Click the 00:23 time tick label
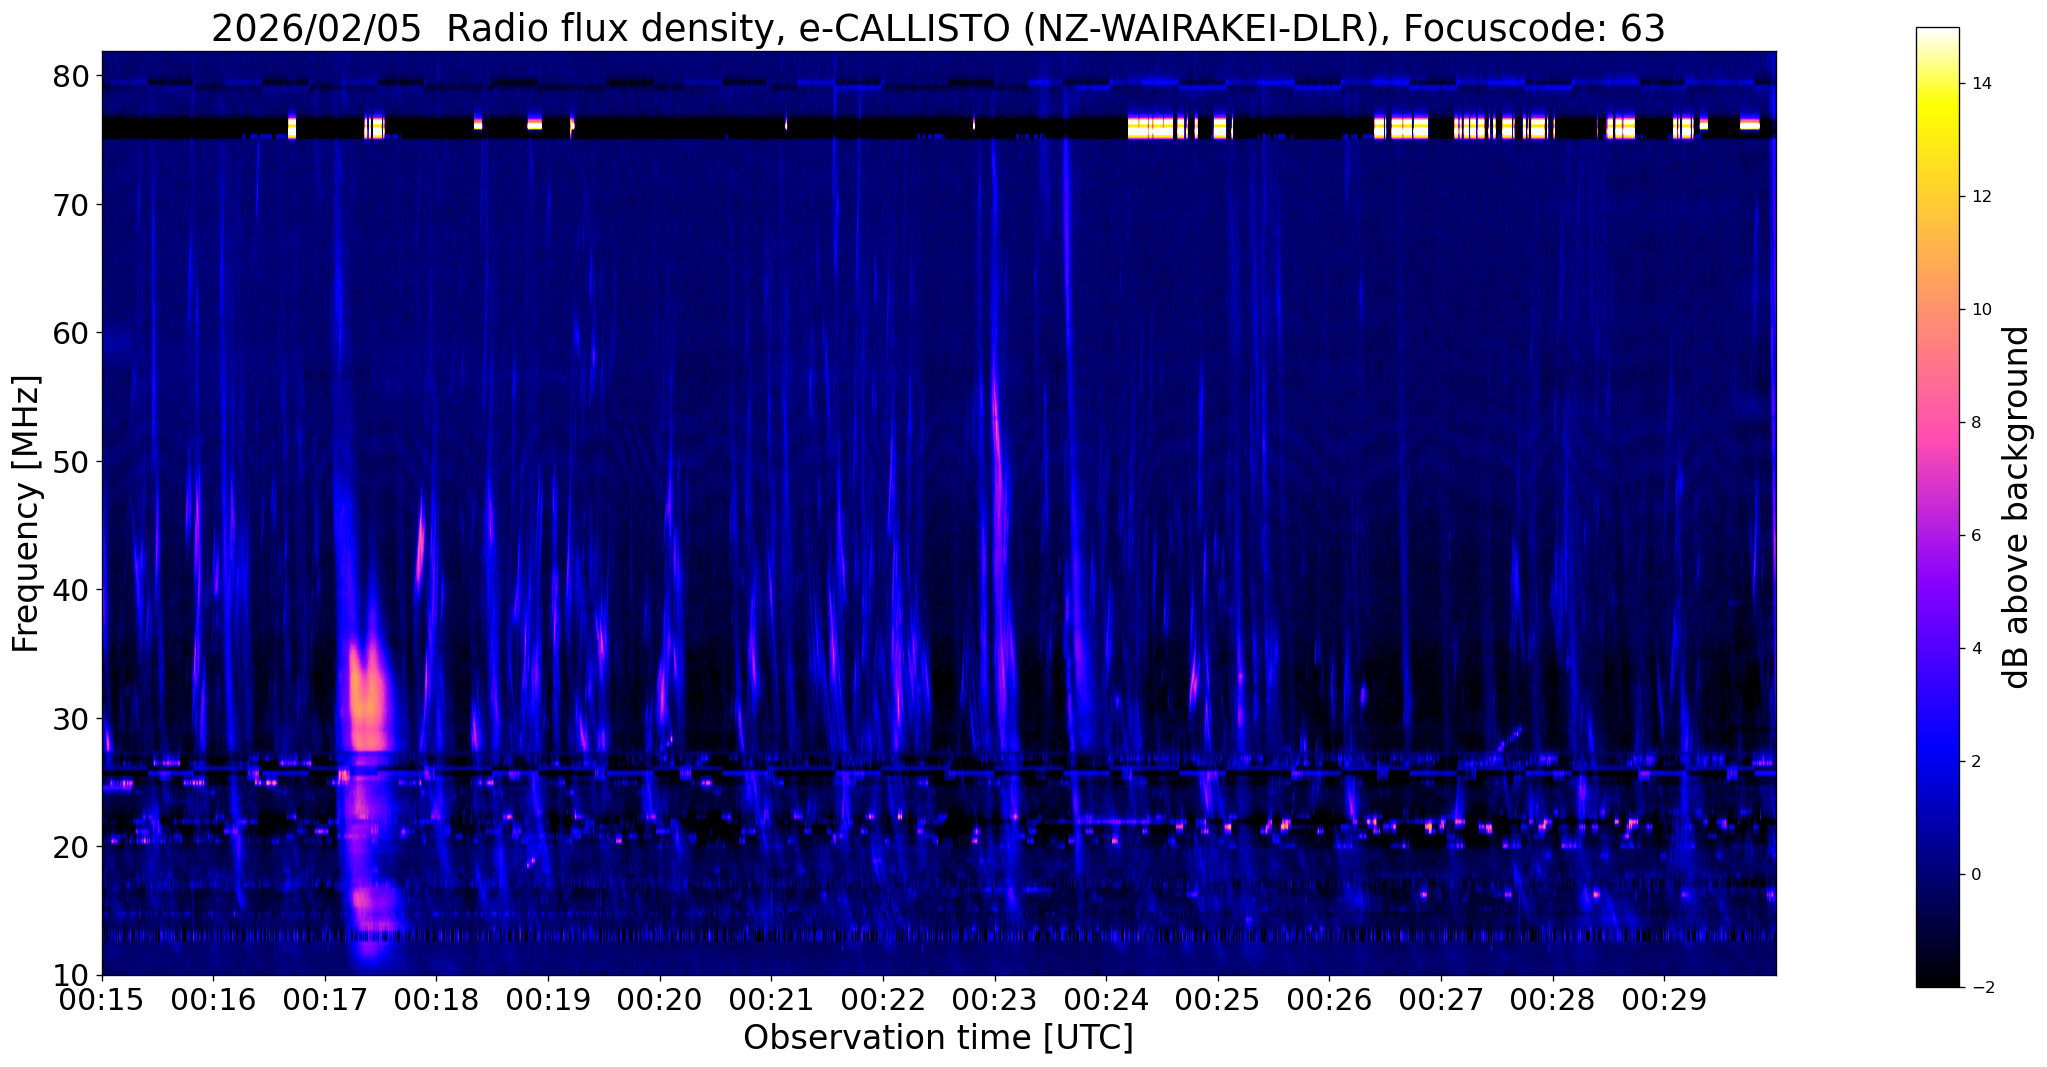This screenshot has width=2047, height=1067. (995, 999)
